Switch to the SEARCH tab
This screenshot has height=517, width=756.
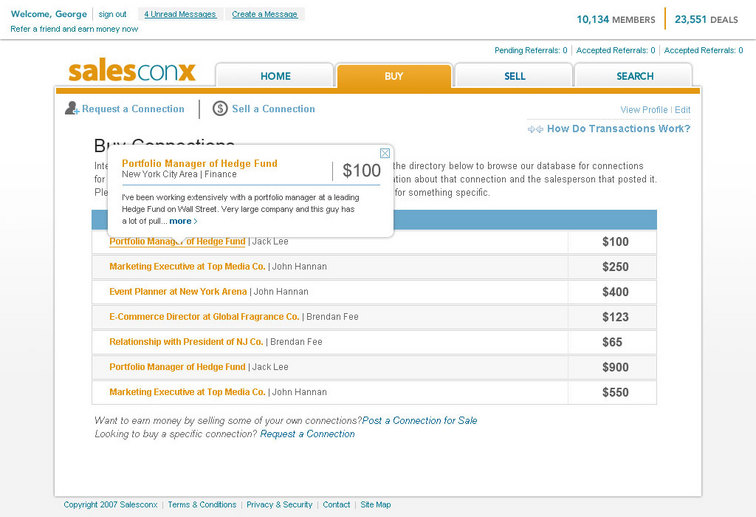click(x=634, y=76)
